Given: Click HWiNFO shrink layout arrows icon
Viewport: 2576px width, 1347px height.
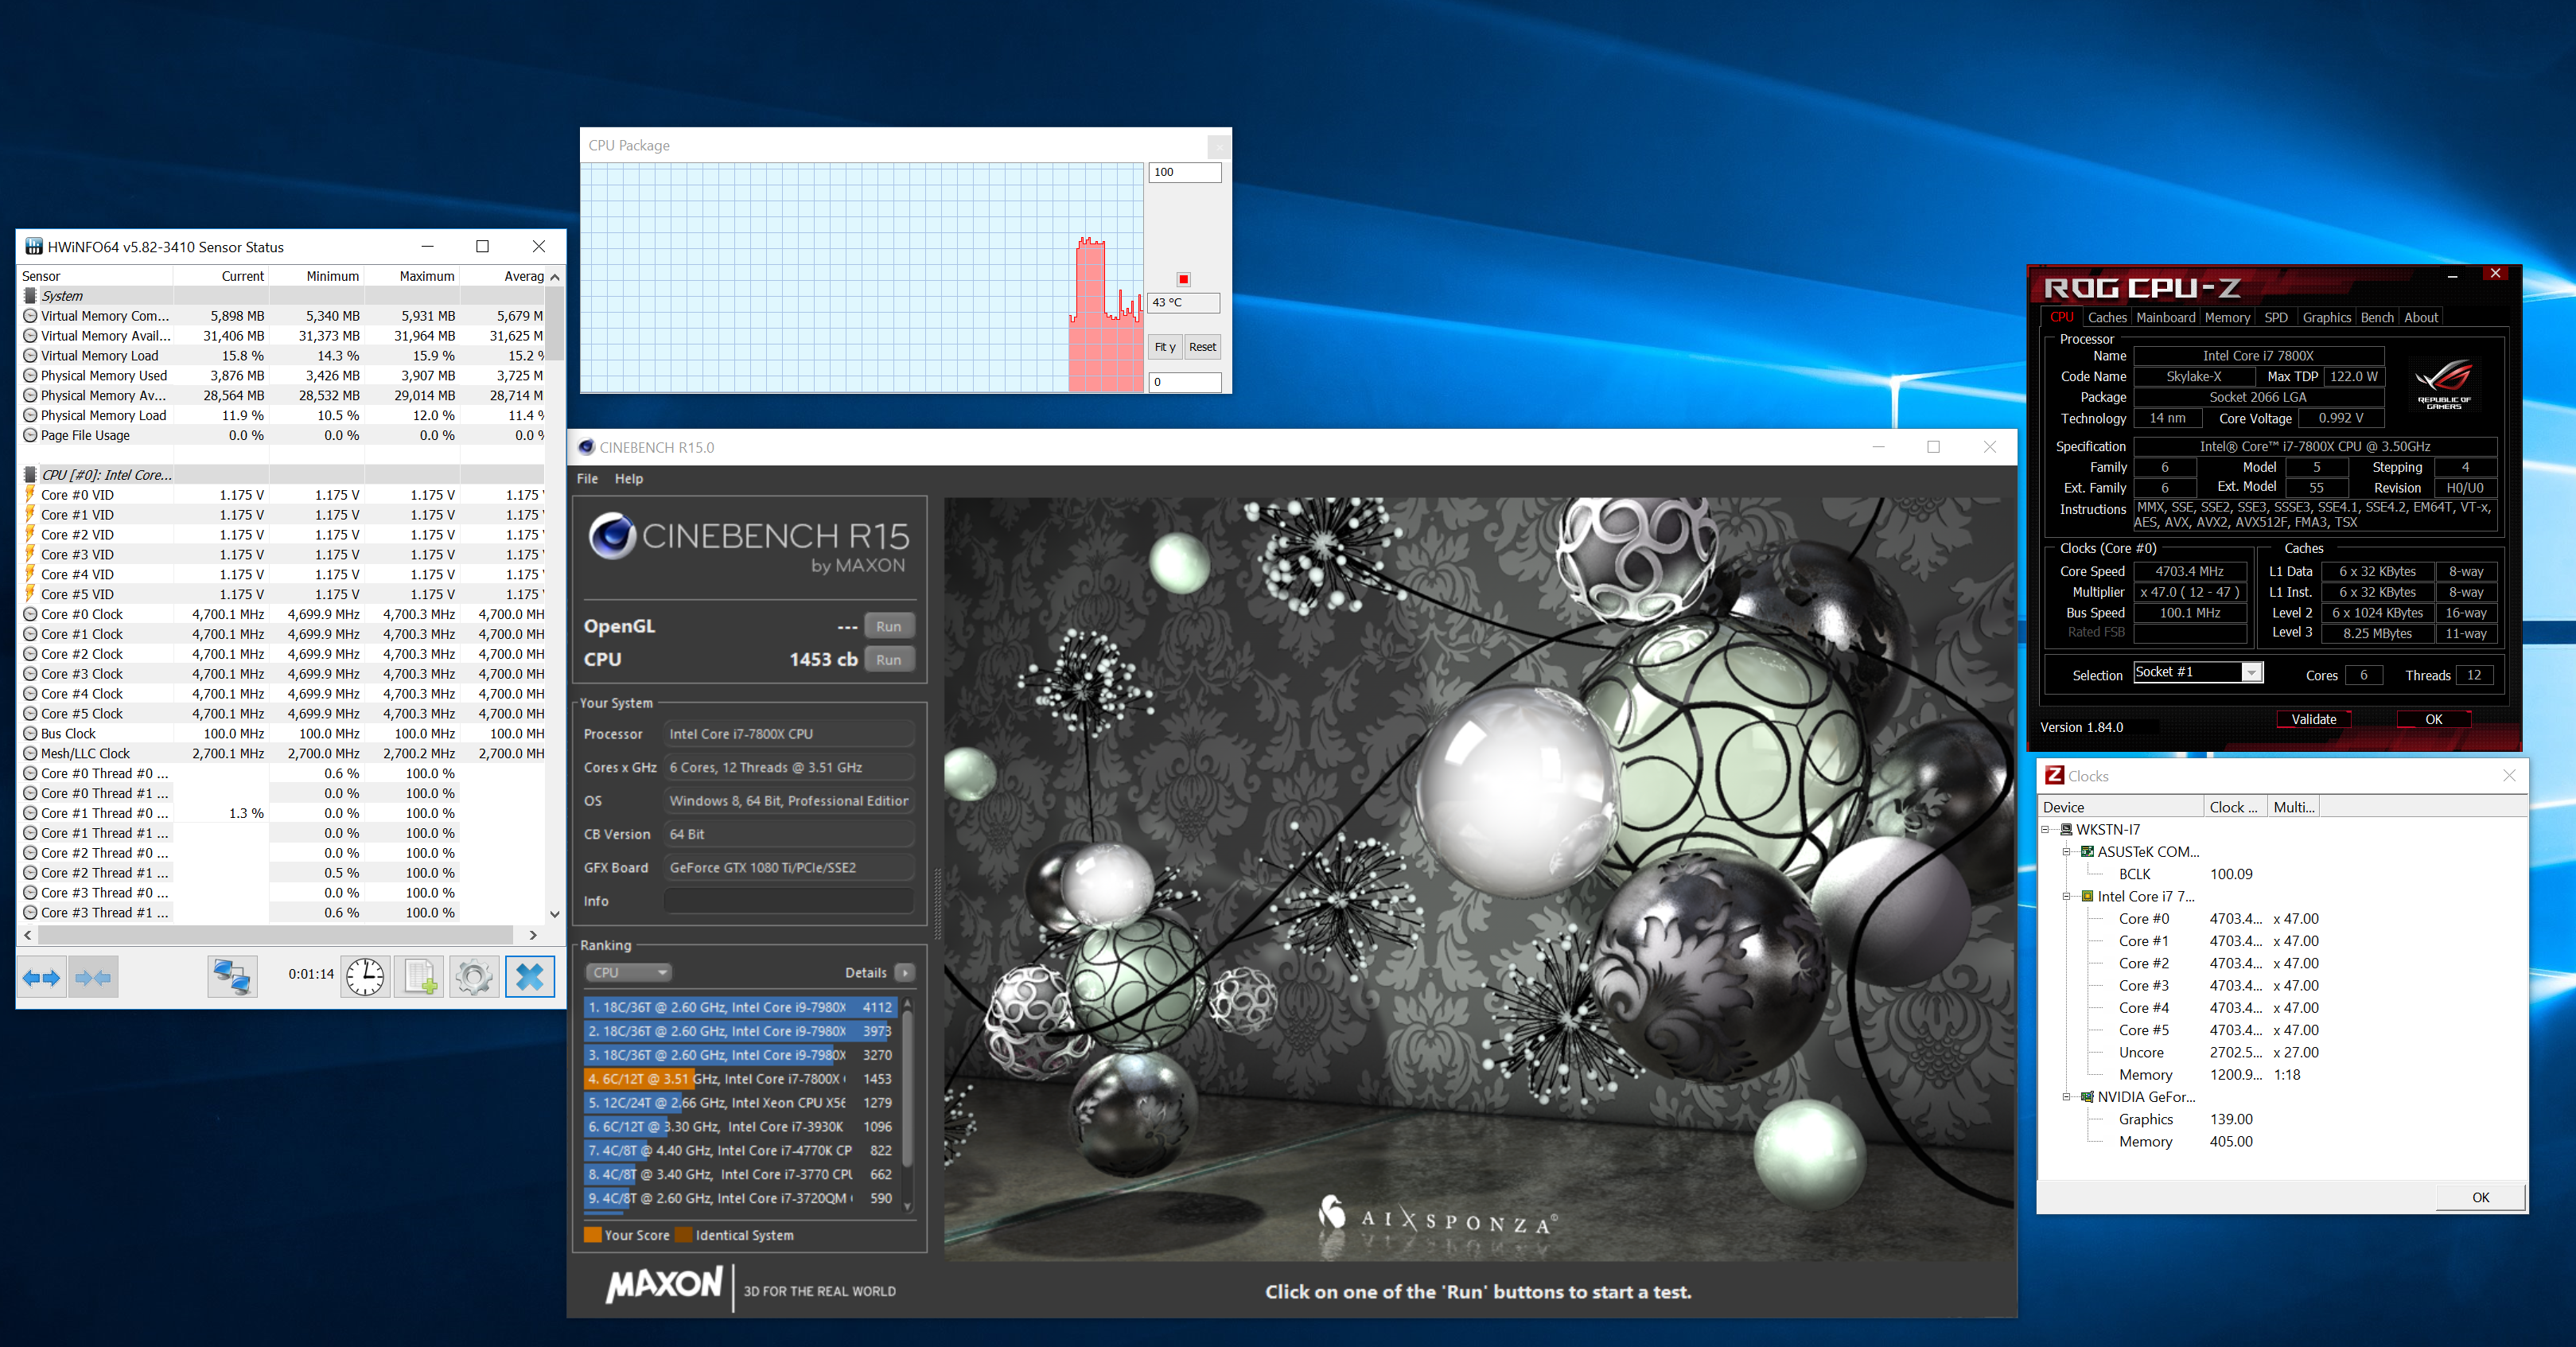Looking at the screenshot, I should (94, 977).
